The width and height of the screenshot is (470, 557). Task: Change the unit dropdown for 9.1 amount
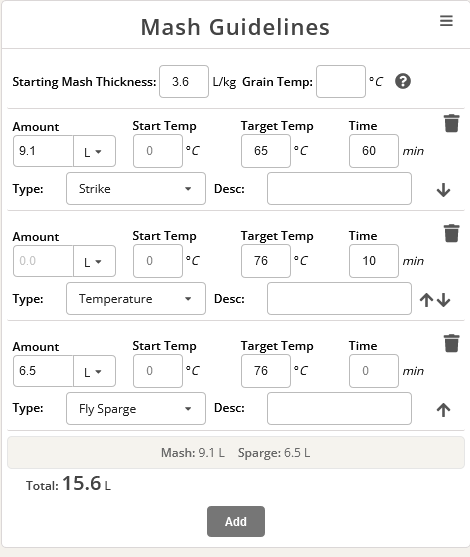[x=94, y=151]
